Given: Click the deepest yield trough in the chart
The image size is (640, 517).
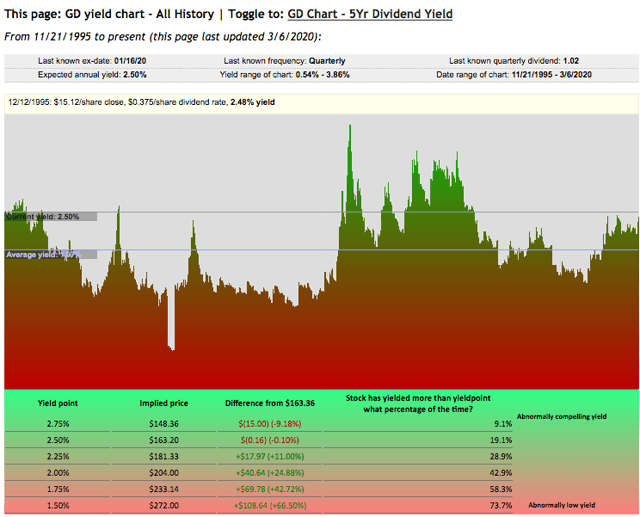Looking at the screenshot, I should [x=172, y=348].
